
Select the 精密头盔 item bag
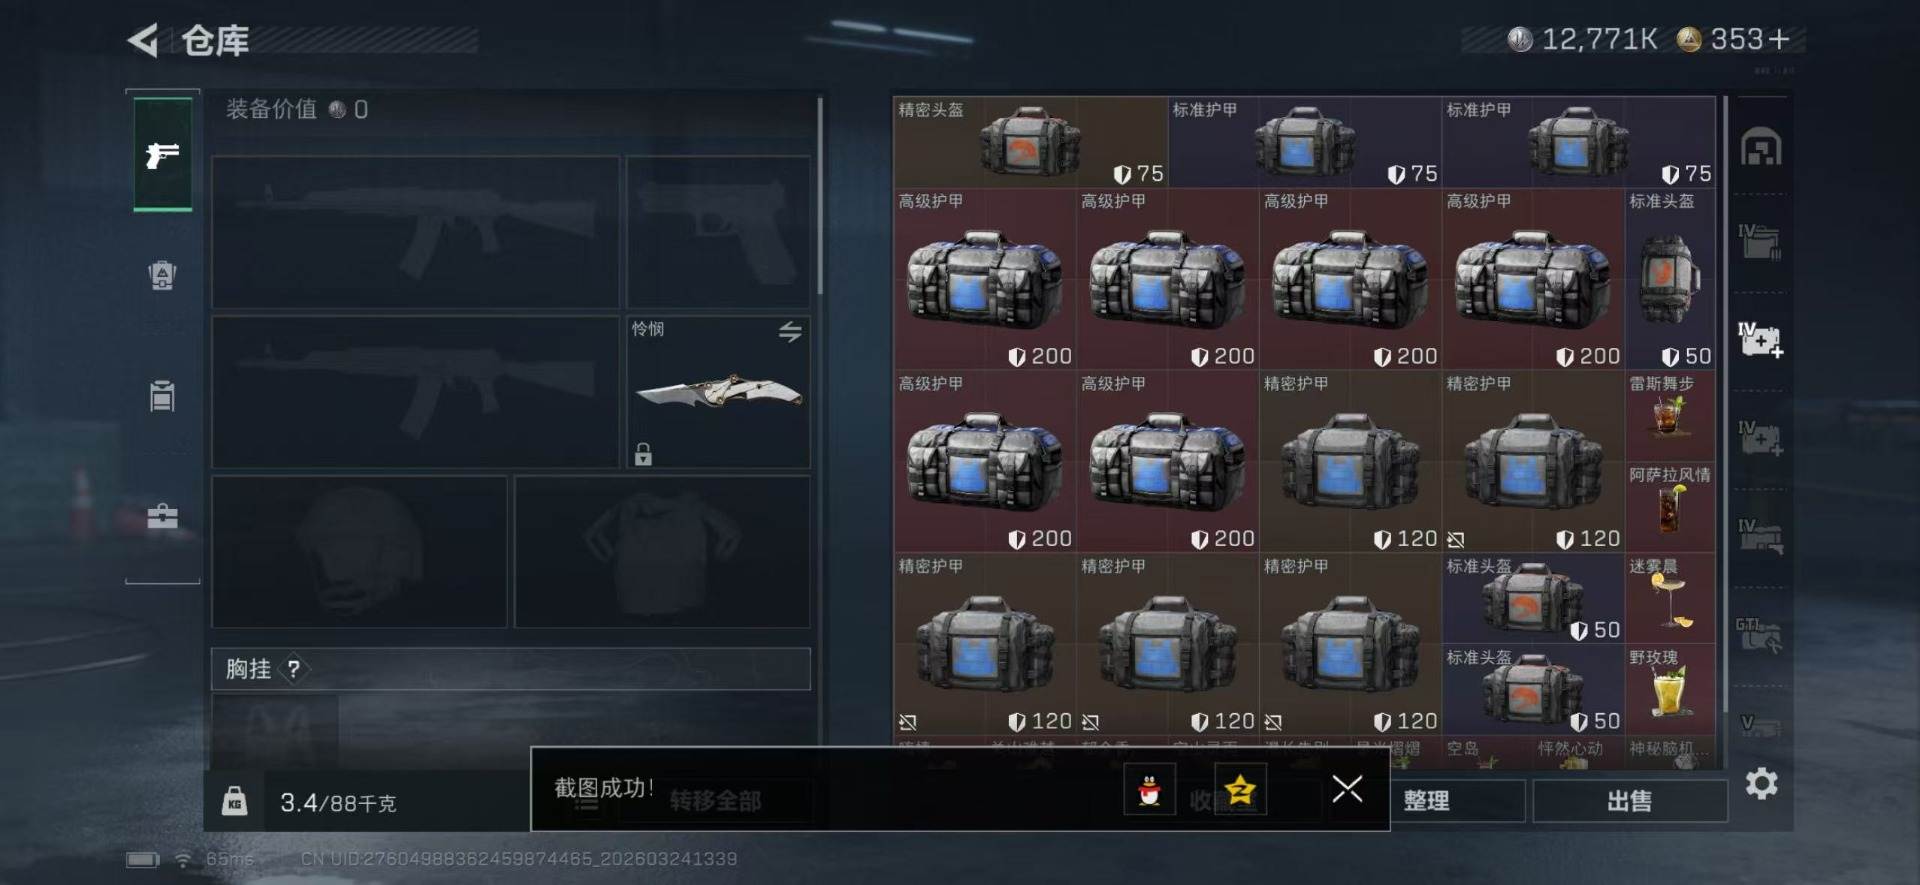tap(1030, 142)
